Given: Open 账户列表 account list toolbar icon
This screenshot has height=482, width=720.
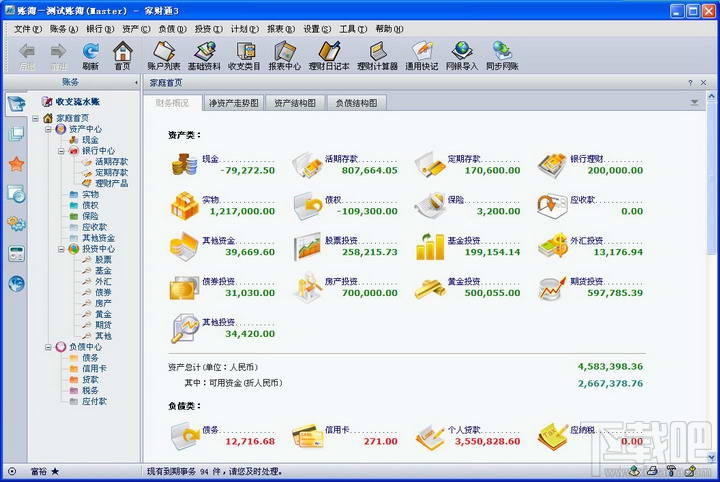Looking at the screenshot, I should coord(164,56).
